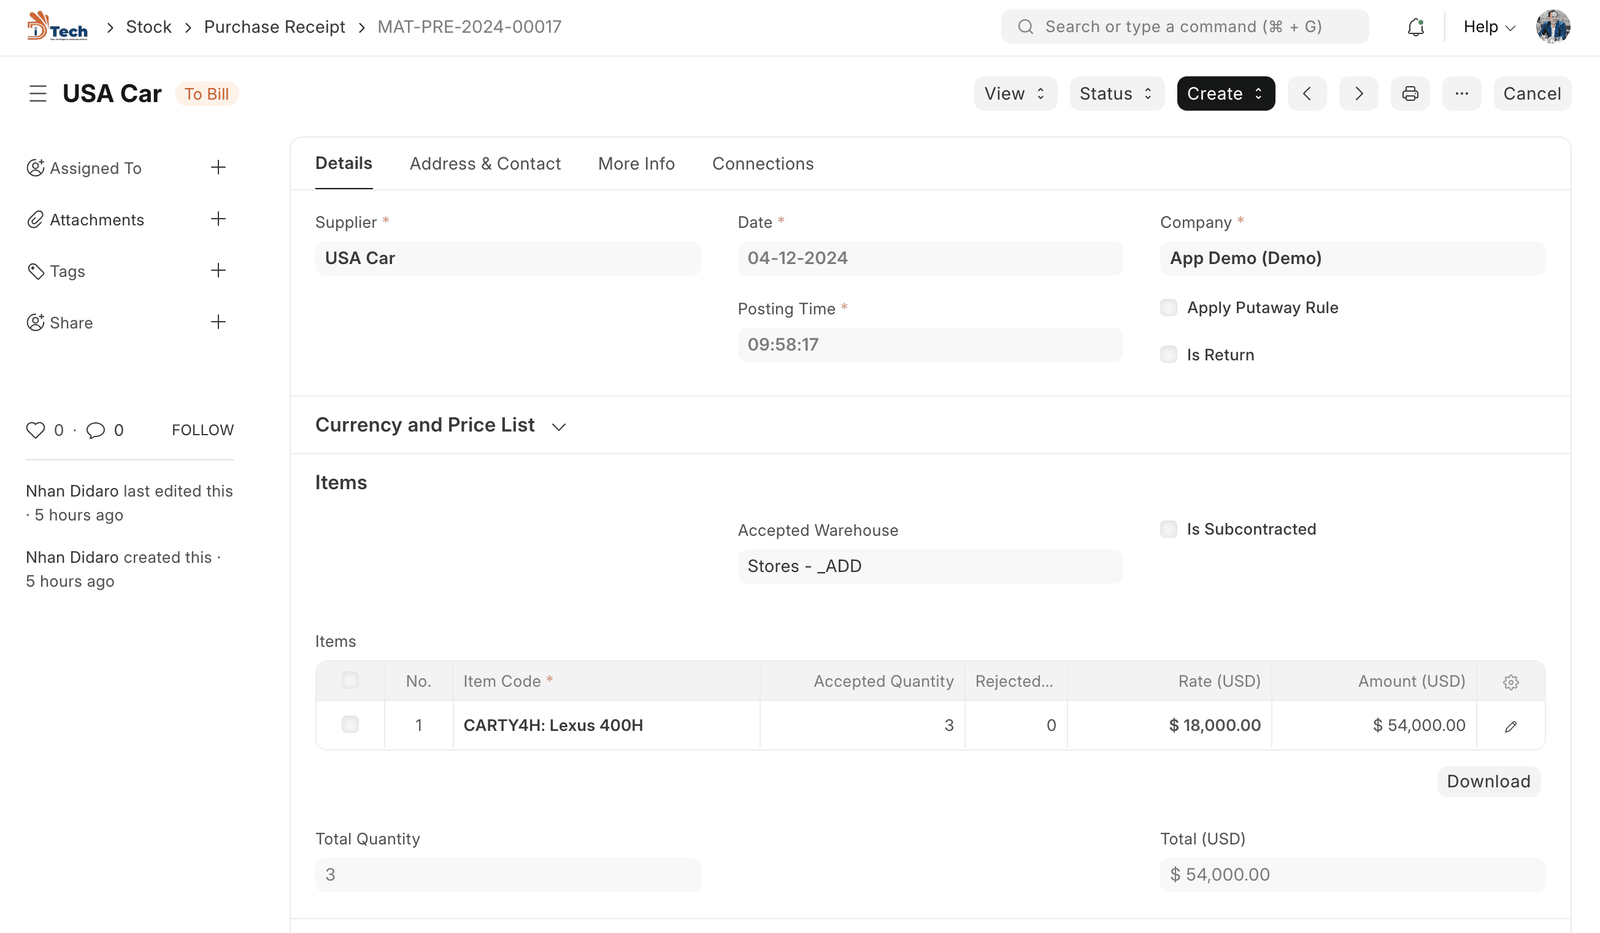Switch to Address & Contact tab

coord(485,164)
